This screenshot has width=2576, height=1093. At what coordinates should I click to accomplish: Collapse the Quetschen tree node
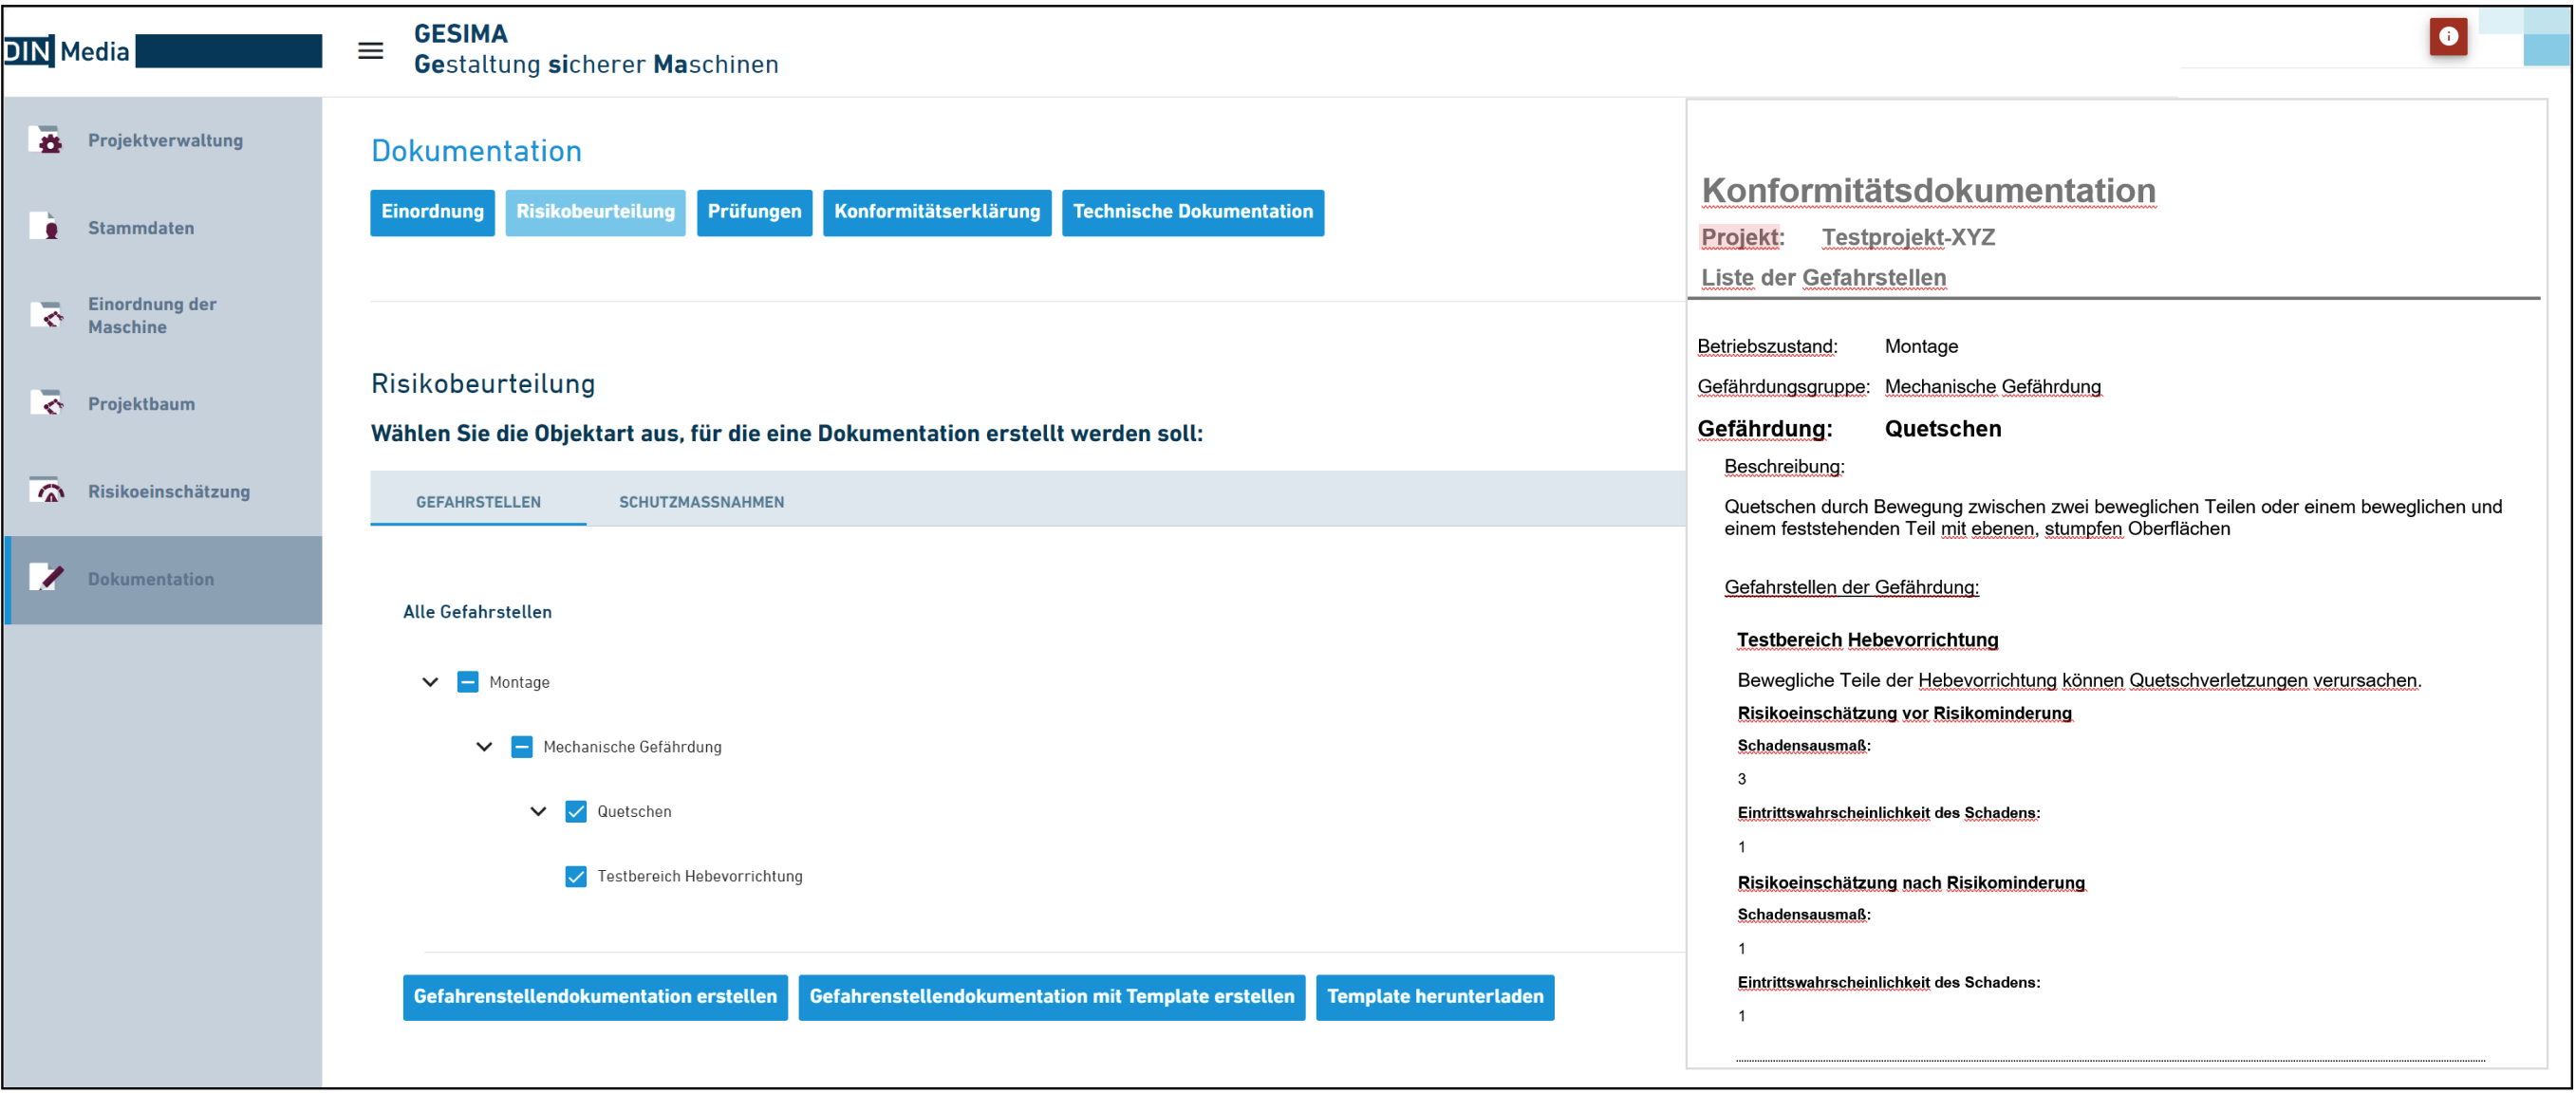coord(538,812)
